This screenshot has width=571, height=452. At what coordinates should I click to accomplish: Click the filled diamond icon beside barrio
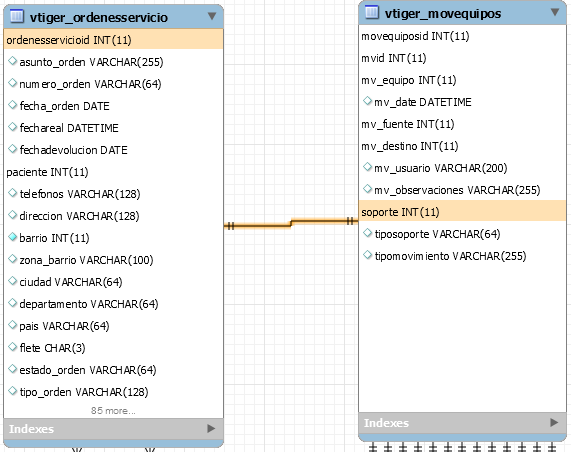coord(12,237)
